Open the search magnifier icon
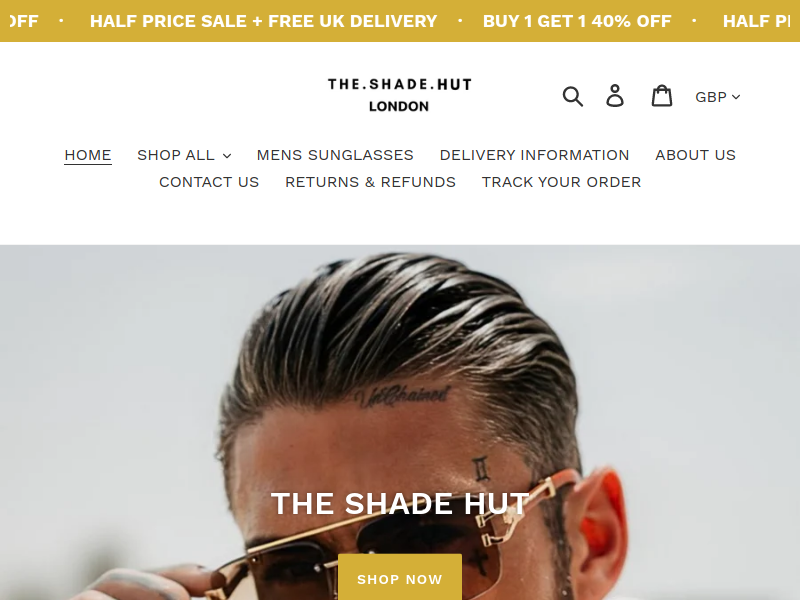Viewport: 800px width, 600px height. click(572, 96)
